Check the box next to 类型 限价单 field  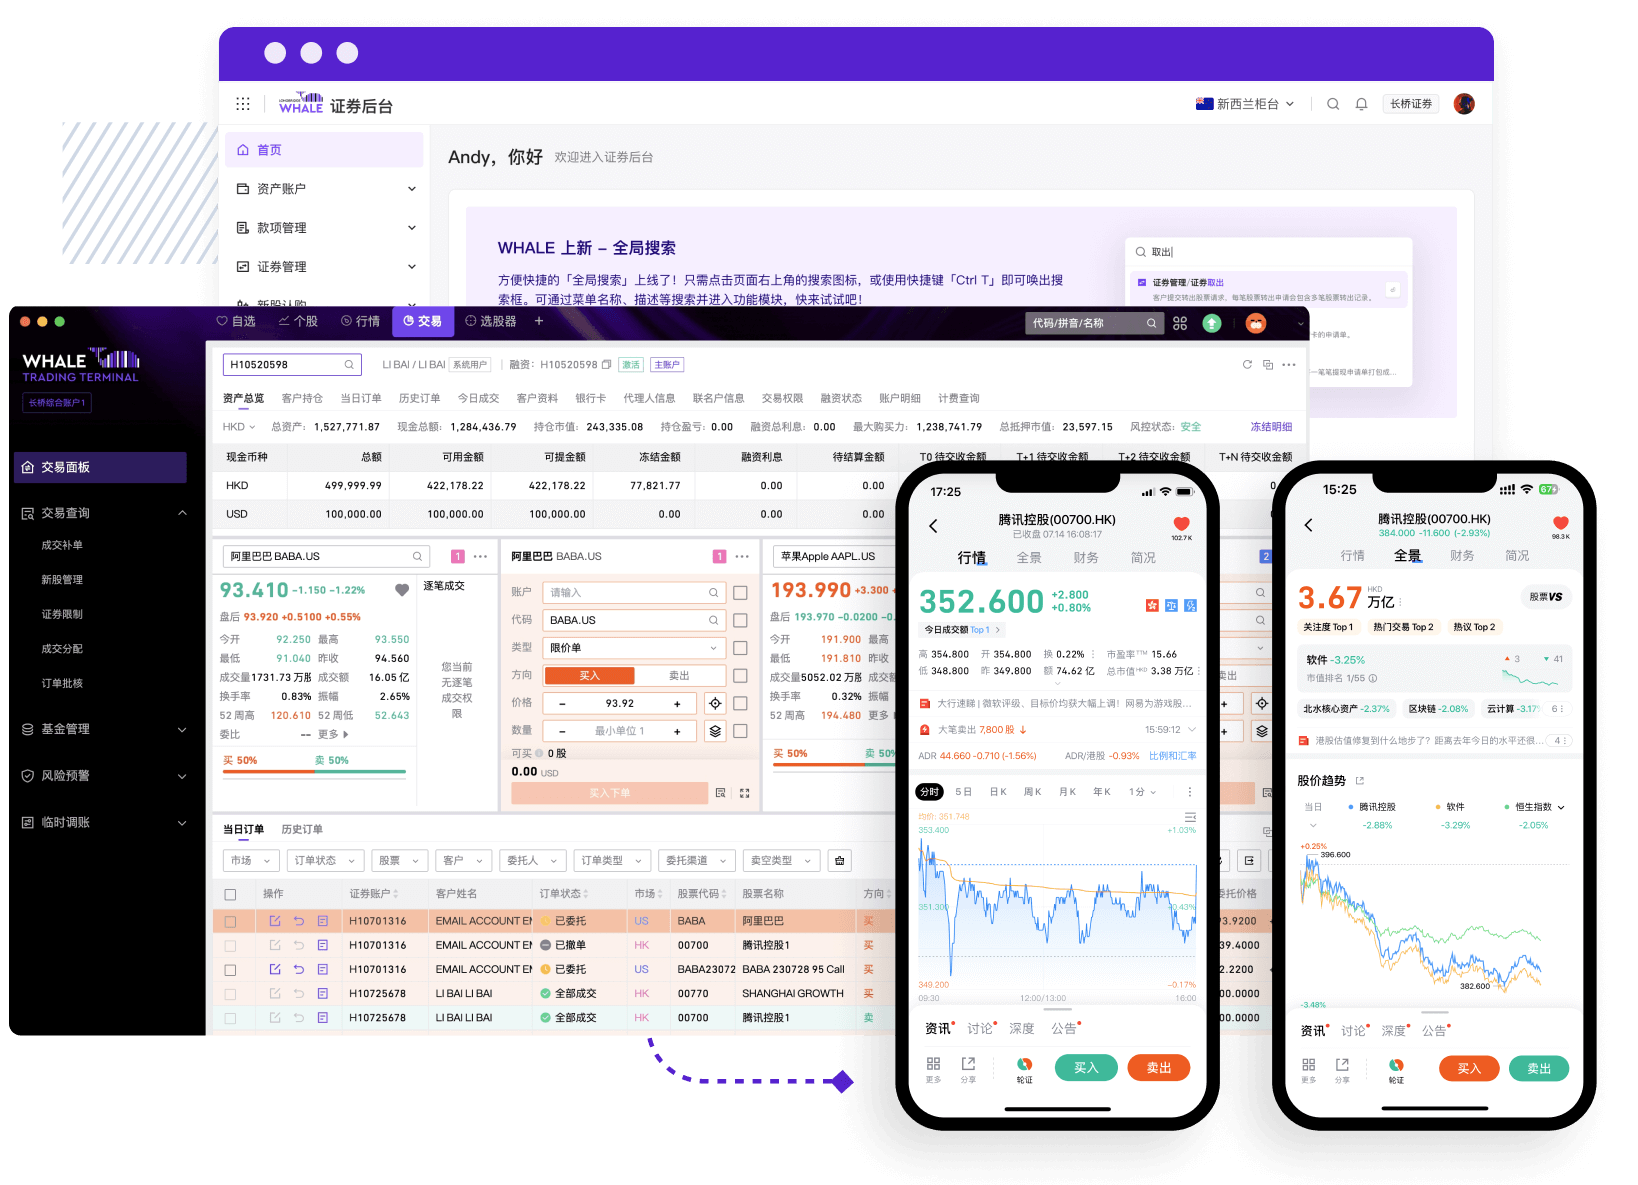click(740, 648)
